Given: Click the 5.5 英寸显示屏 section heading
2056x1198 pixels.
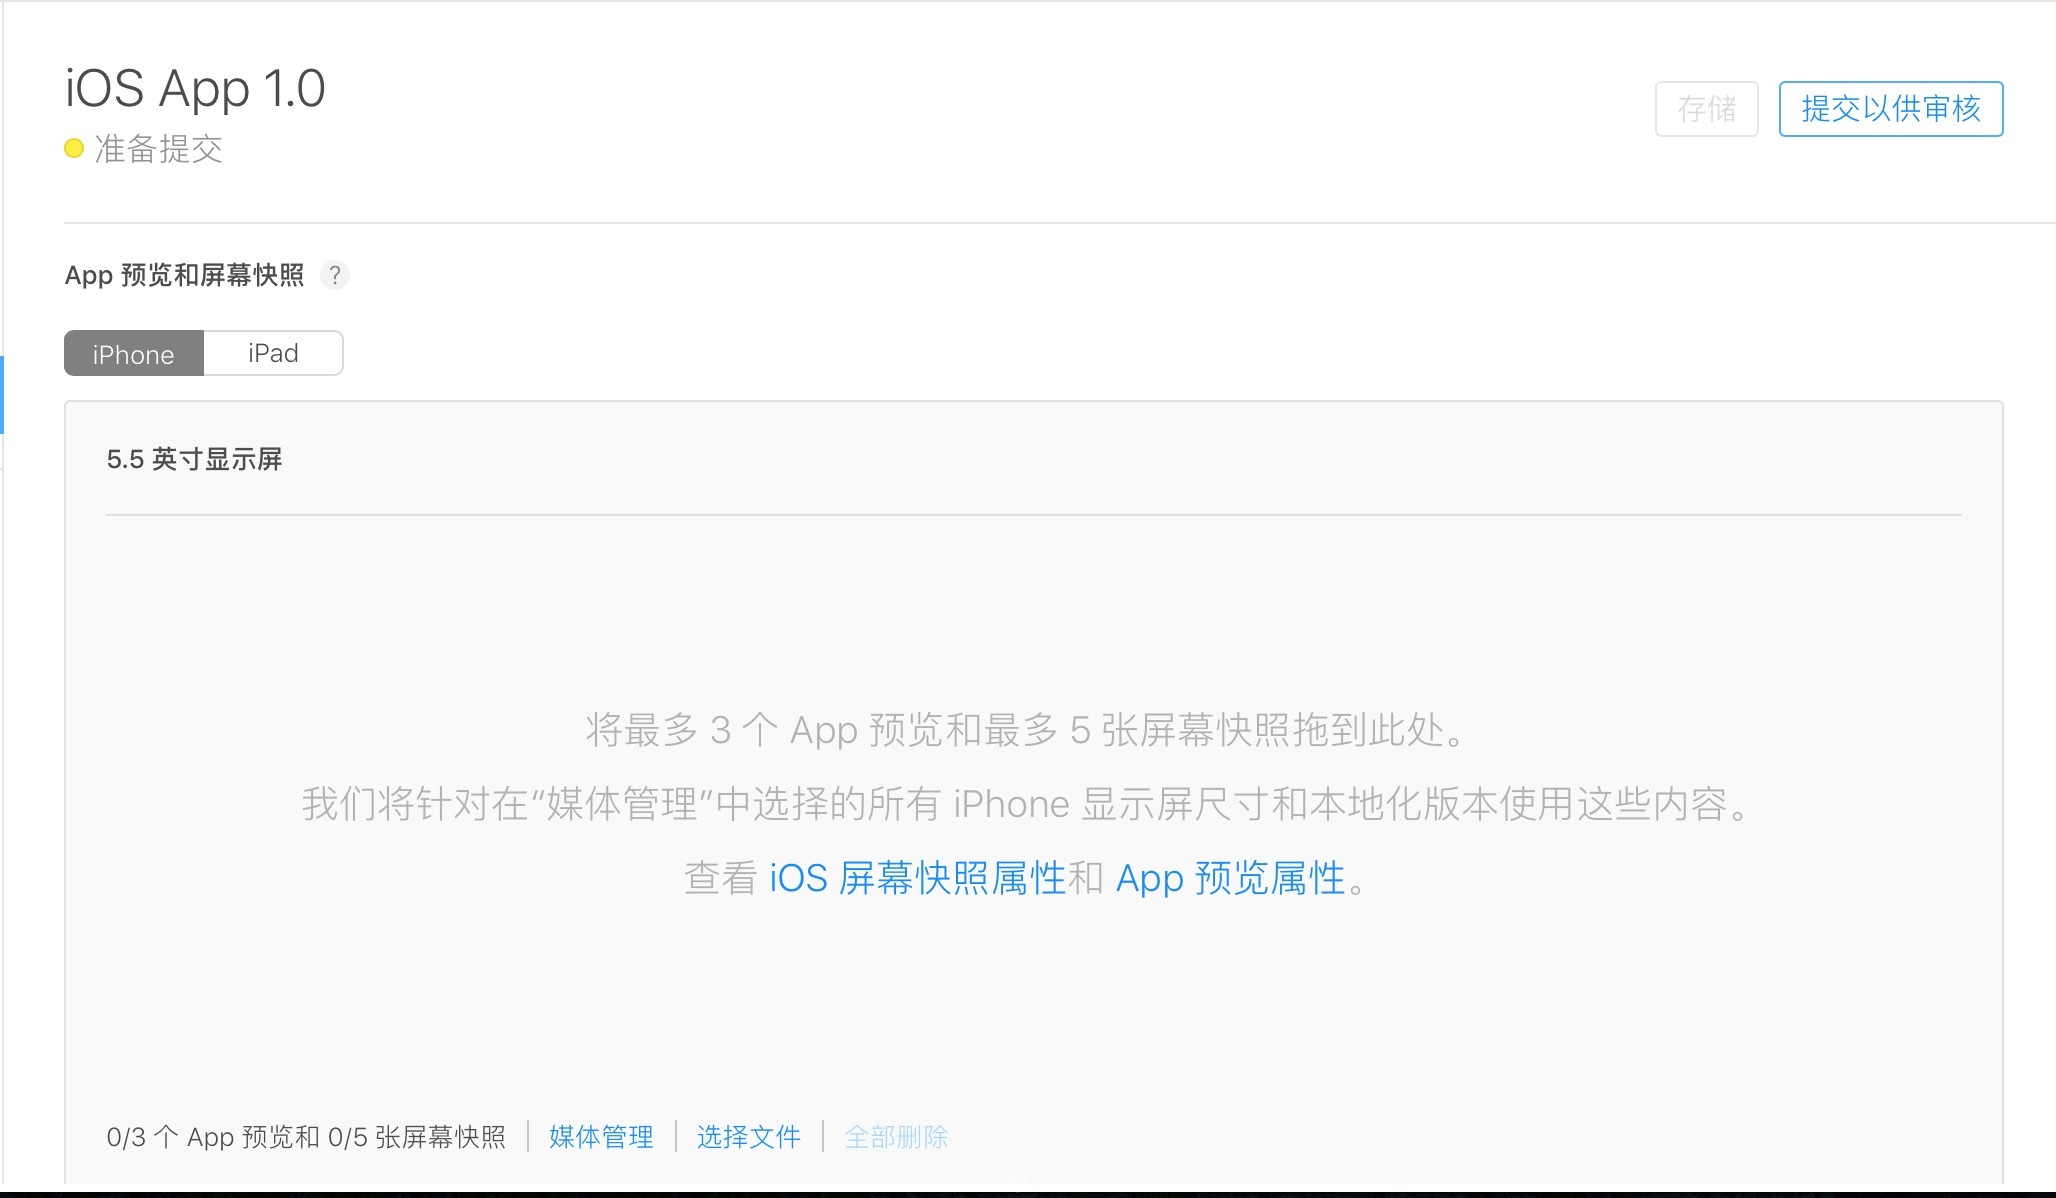Looking at the screenshot, I should point(194,459).
